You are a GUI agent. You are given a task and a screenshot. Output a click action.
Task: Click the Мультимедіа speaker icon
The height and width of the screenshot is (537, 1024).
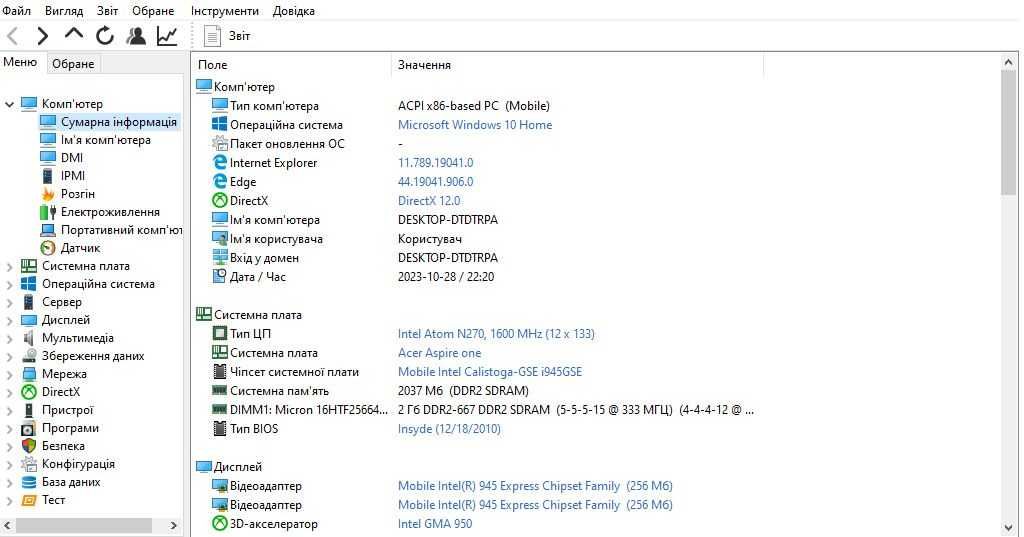(x=29, y=338)
